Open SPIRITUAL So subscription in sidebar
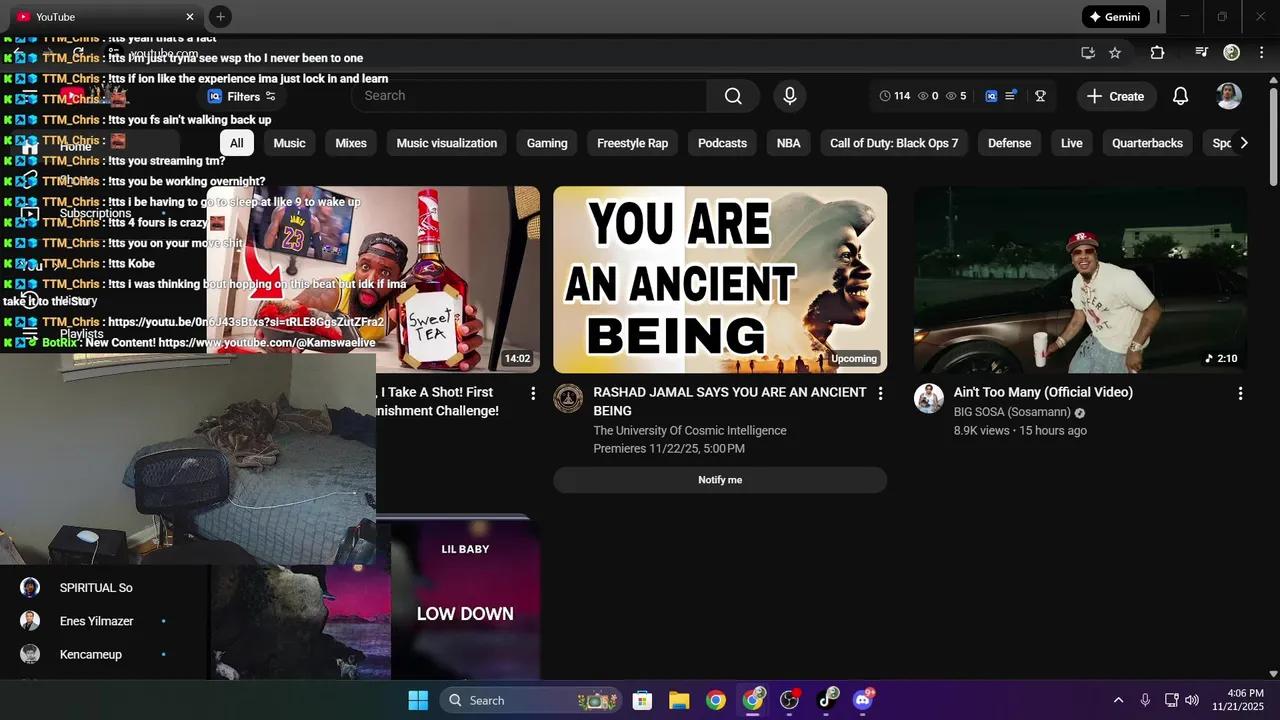Image resolution: width=1280 pixels, height=720 pixels. pyautogui.click(x=96, y=588)
